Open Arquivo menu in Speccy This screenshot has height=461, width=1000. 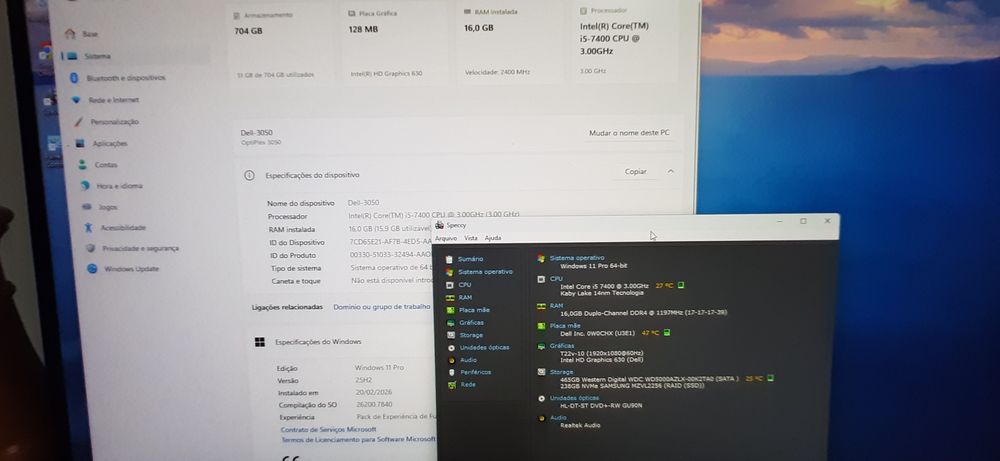point(446,238)
